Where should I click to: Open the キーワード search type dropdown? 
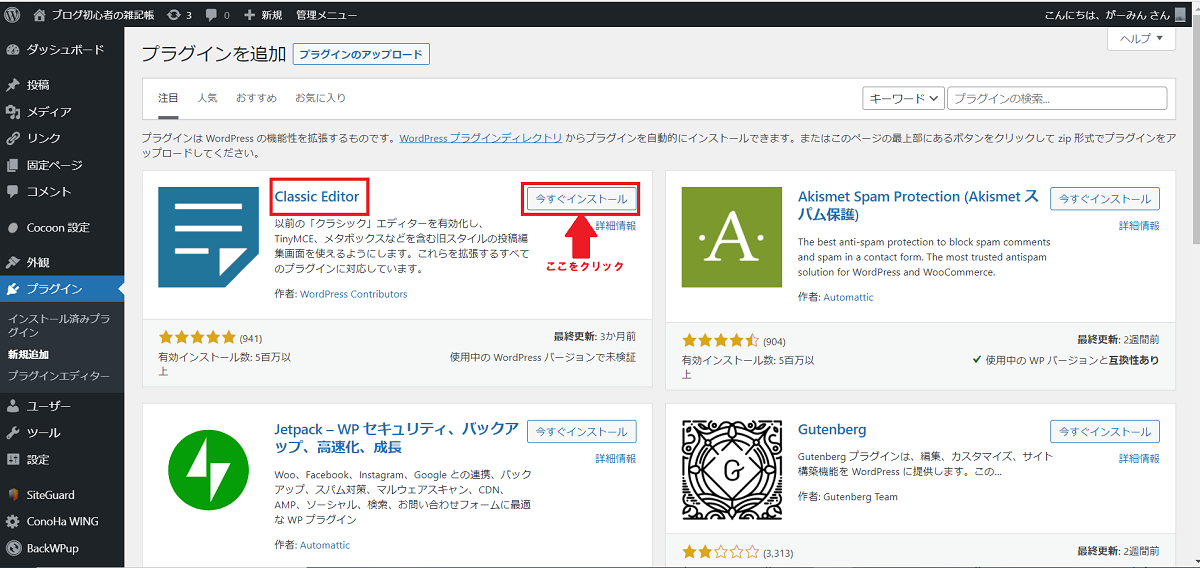tap(903, 98)
